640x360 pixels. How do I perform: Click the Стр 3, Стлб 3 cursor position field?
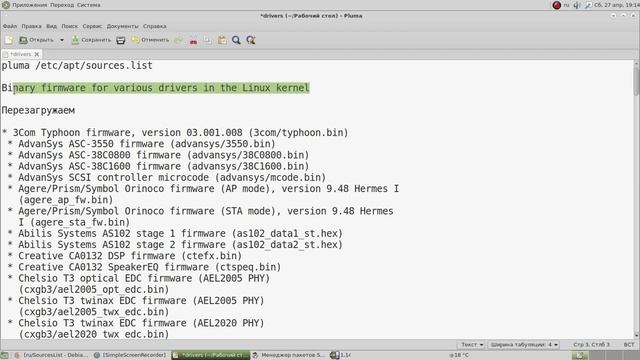pos(591,345)
